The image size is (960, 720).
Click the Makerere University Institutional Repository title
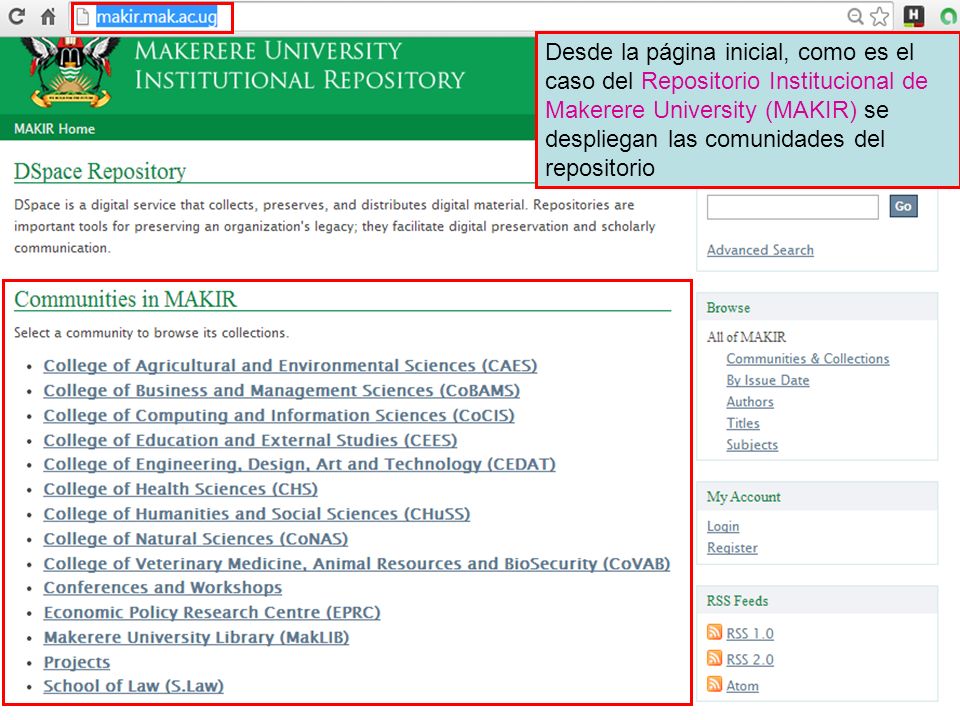tap(299, 66)
